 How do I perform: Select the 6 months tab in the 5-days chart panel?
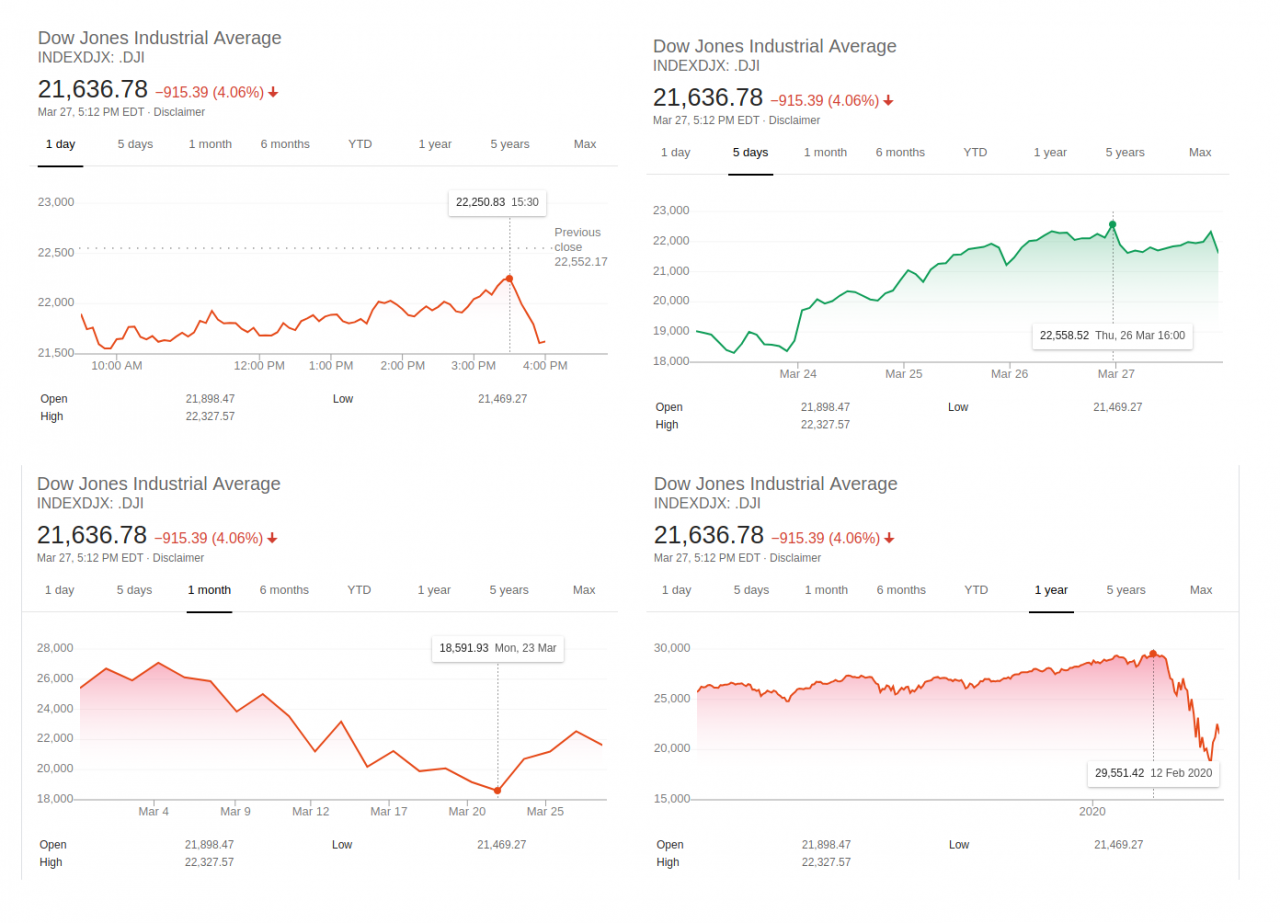[x=900, y=152]
